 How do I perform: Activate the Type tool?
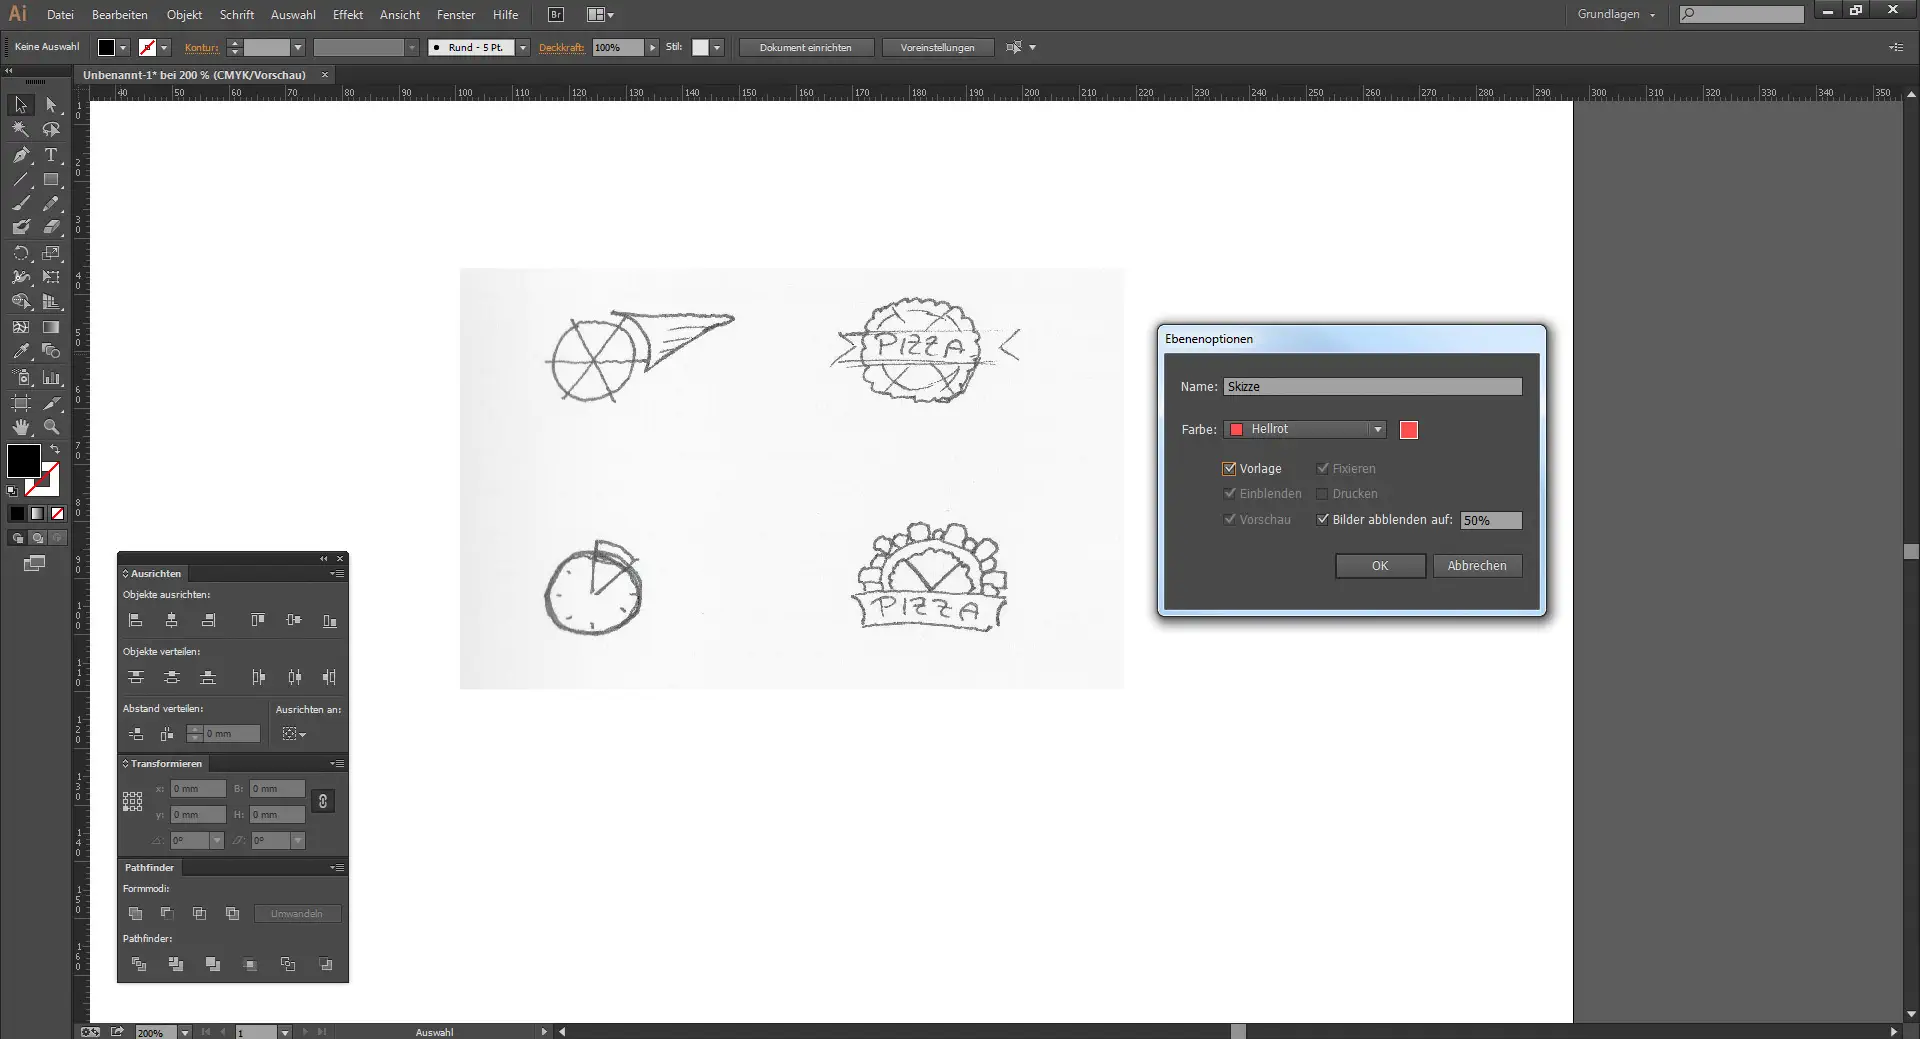click(x=50, y=156)
